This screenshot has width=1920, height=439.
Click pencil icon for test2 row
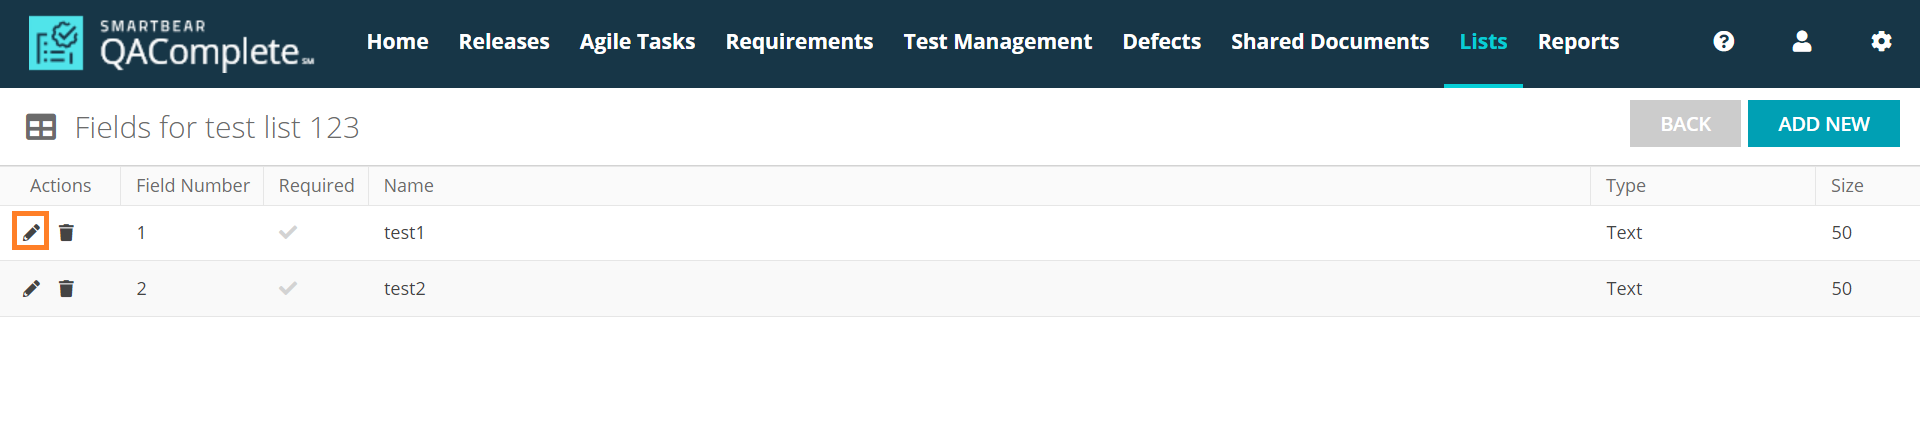tap(31, 289)
